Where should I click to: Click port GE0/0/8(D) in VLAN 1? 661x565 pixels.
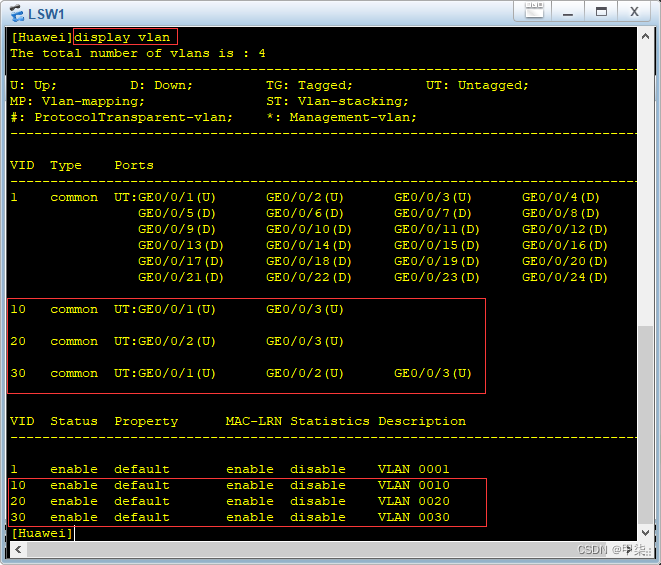click(561, 213)
